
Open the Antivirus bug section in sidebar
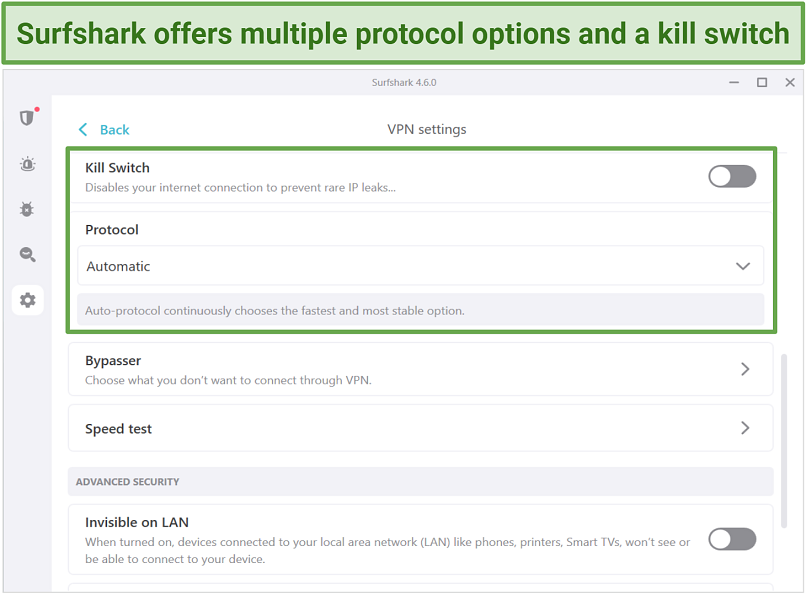coord(27,209)
